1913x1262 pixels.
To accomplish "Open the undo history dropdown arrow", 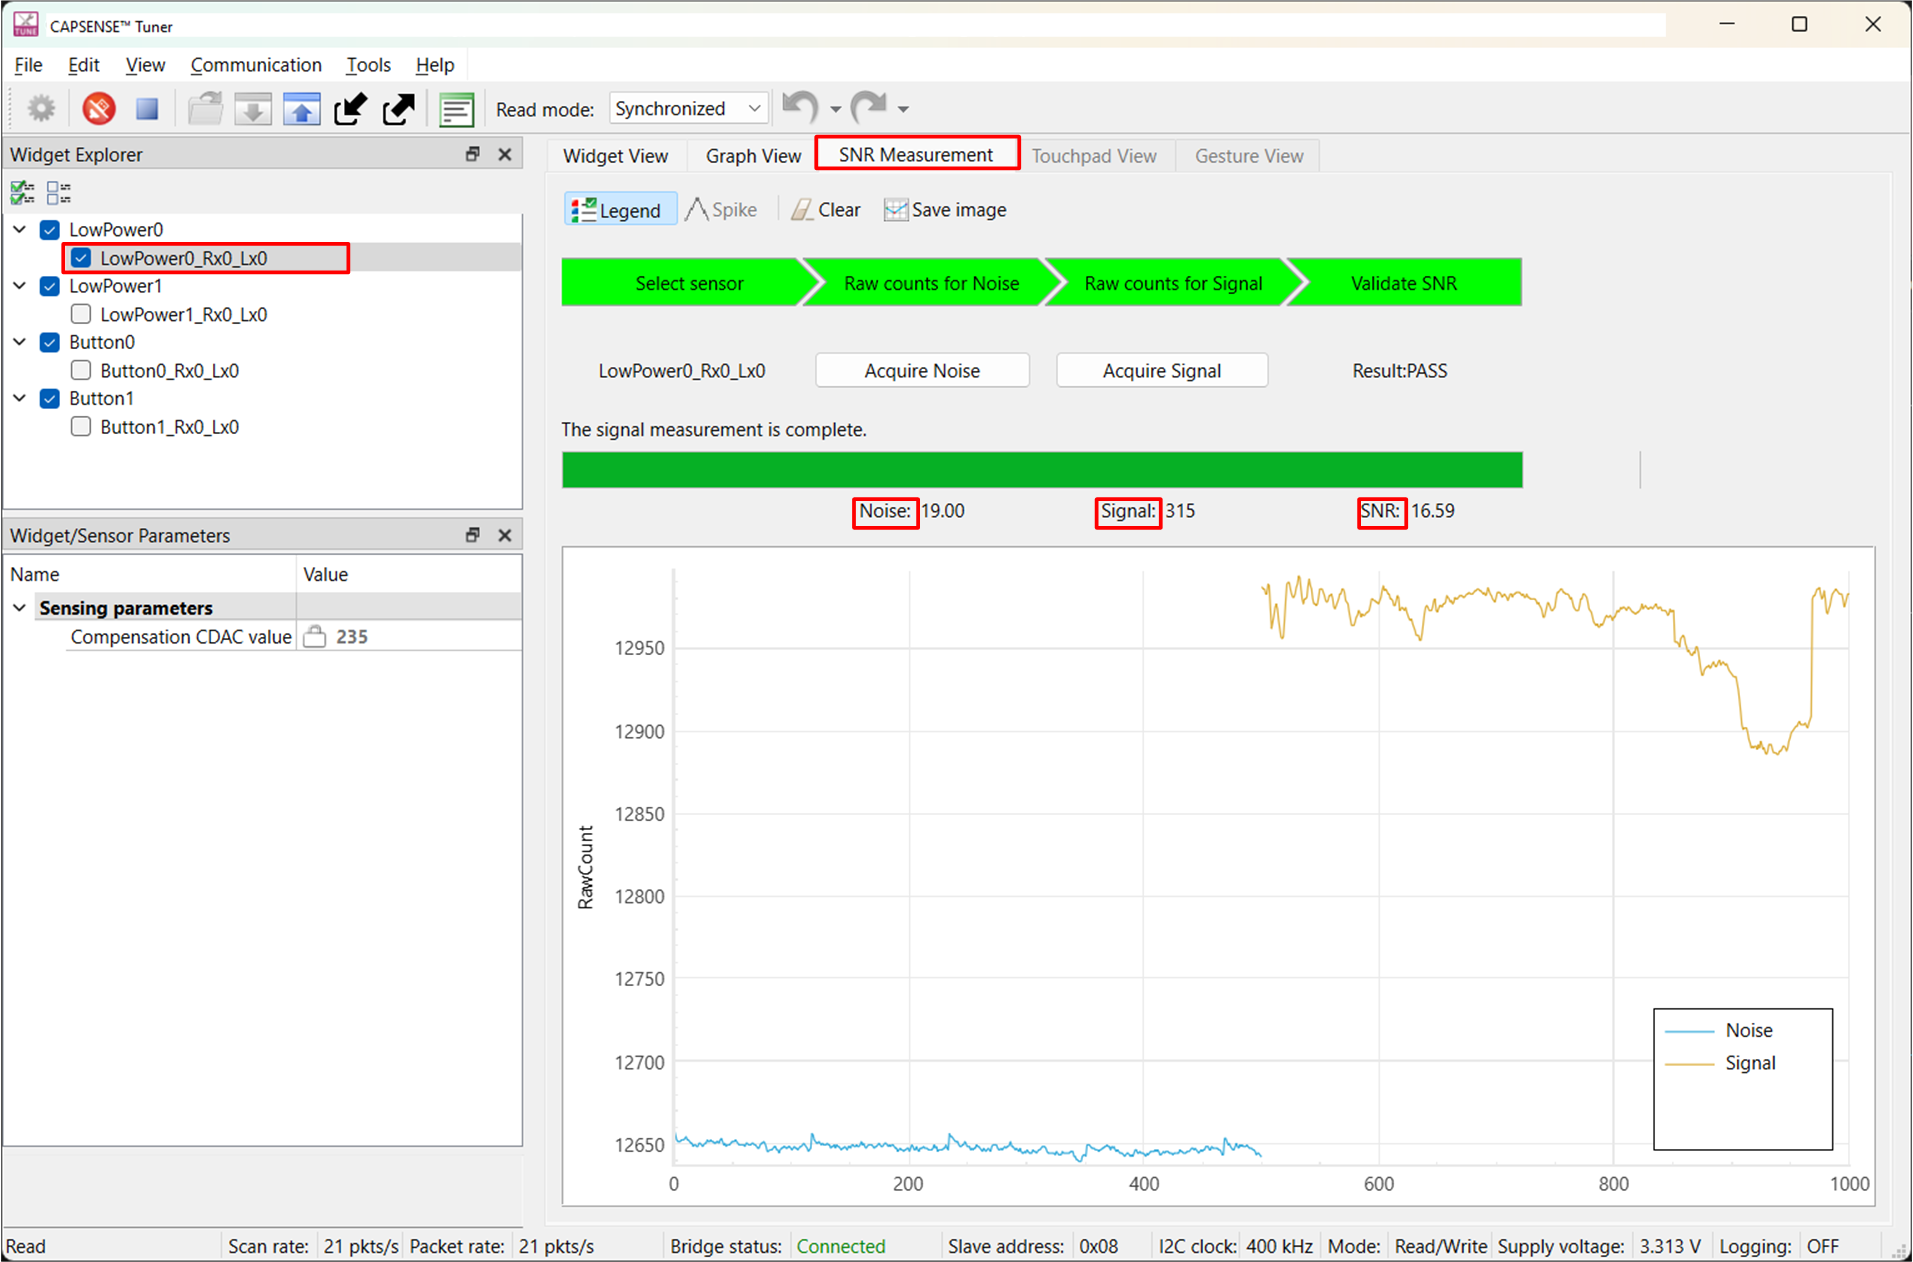I will 835,109.
